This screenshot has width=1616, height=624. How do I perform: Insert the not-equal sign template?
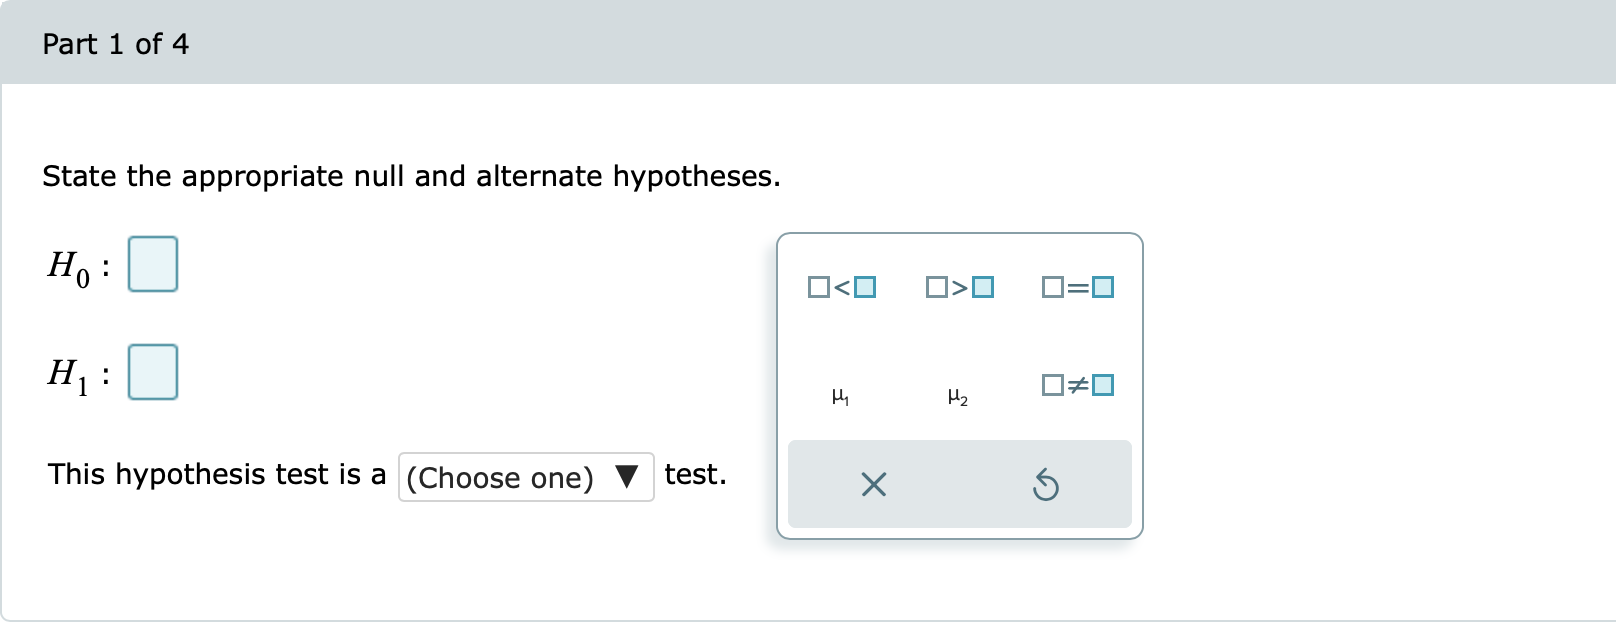(1077, 385)
